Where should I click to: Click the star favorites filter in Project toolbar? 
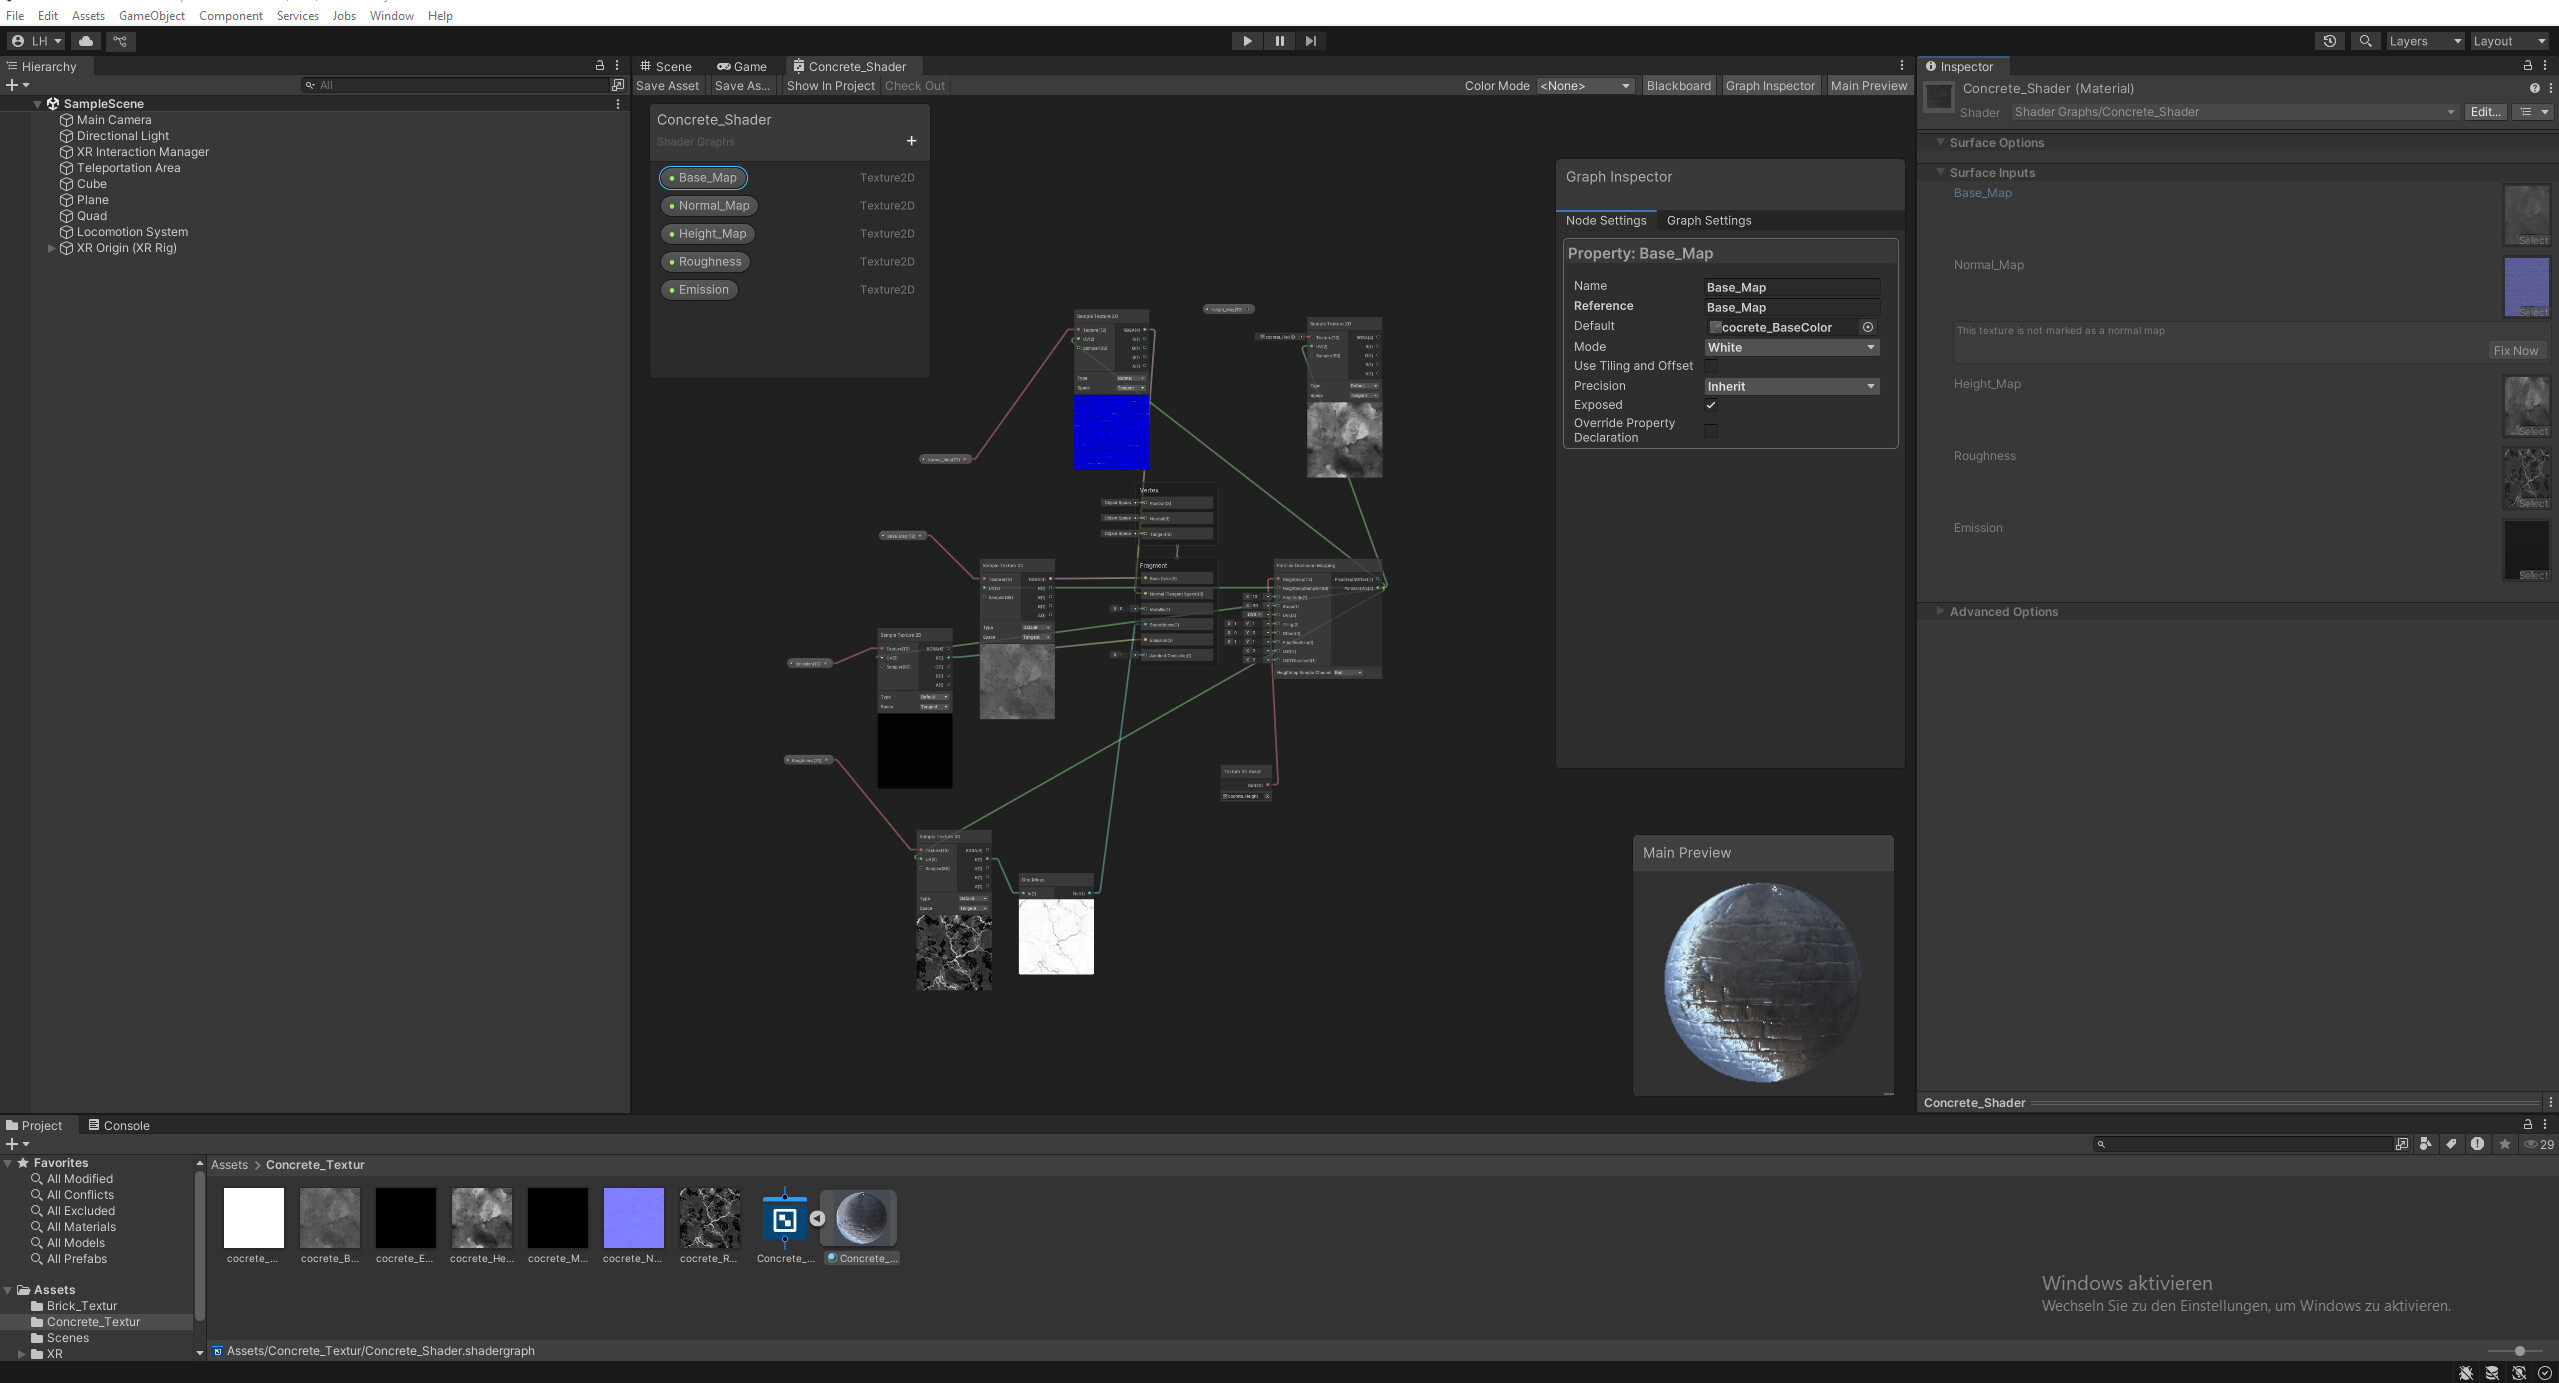pos(2504,1145)
